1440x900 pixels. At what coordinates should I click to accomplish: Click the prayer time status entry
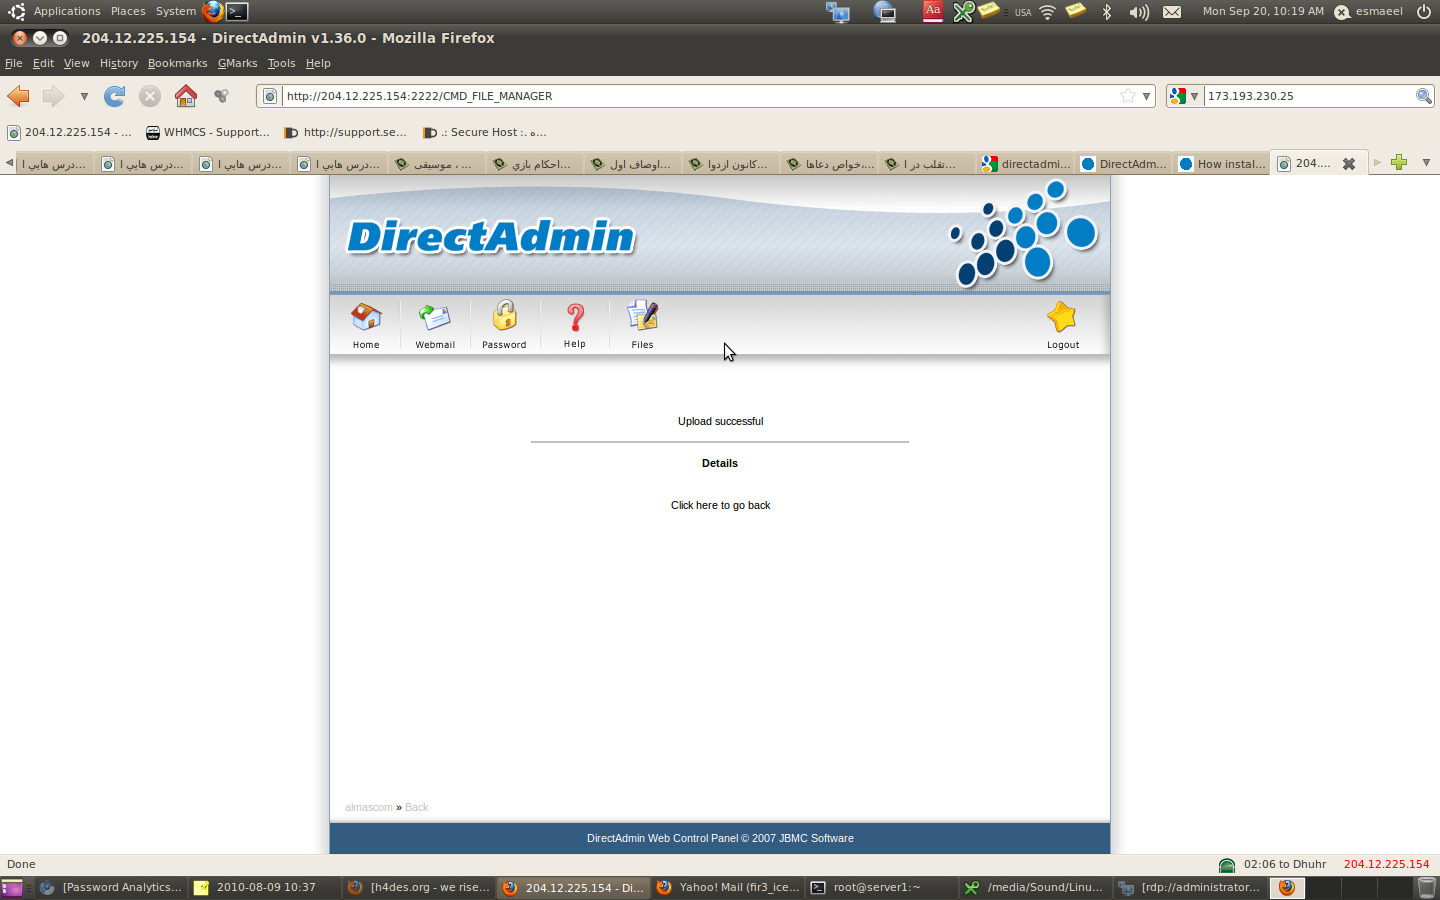[1273, 864]
